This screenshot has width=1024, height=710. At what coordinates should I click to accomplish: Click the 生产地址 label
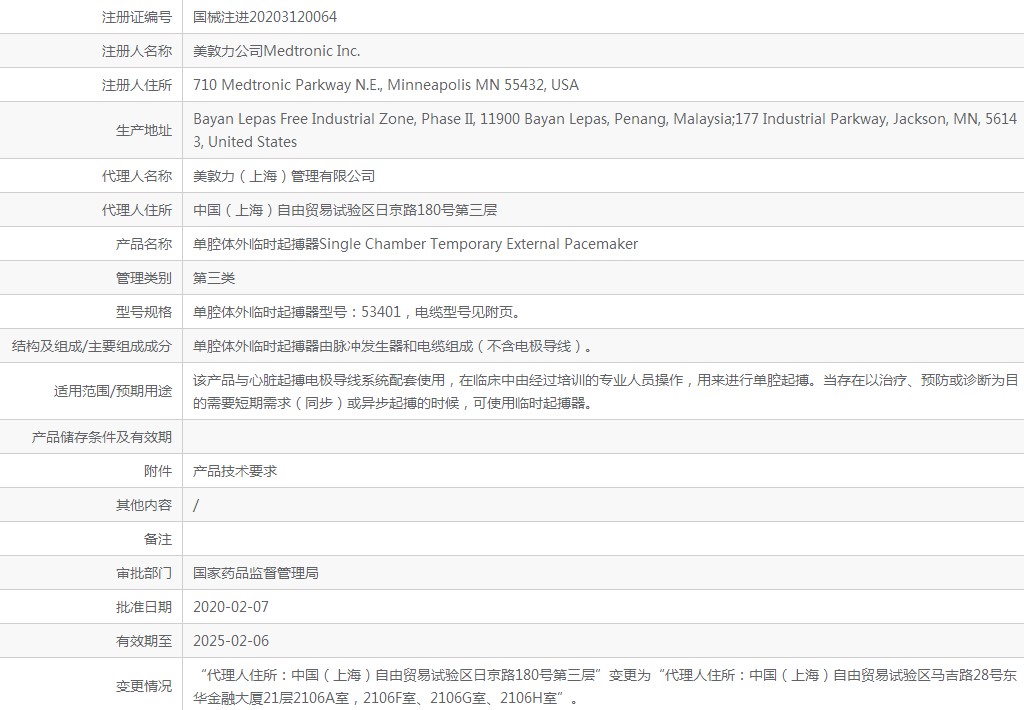pos(144,131)
